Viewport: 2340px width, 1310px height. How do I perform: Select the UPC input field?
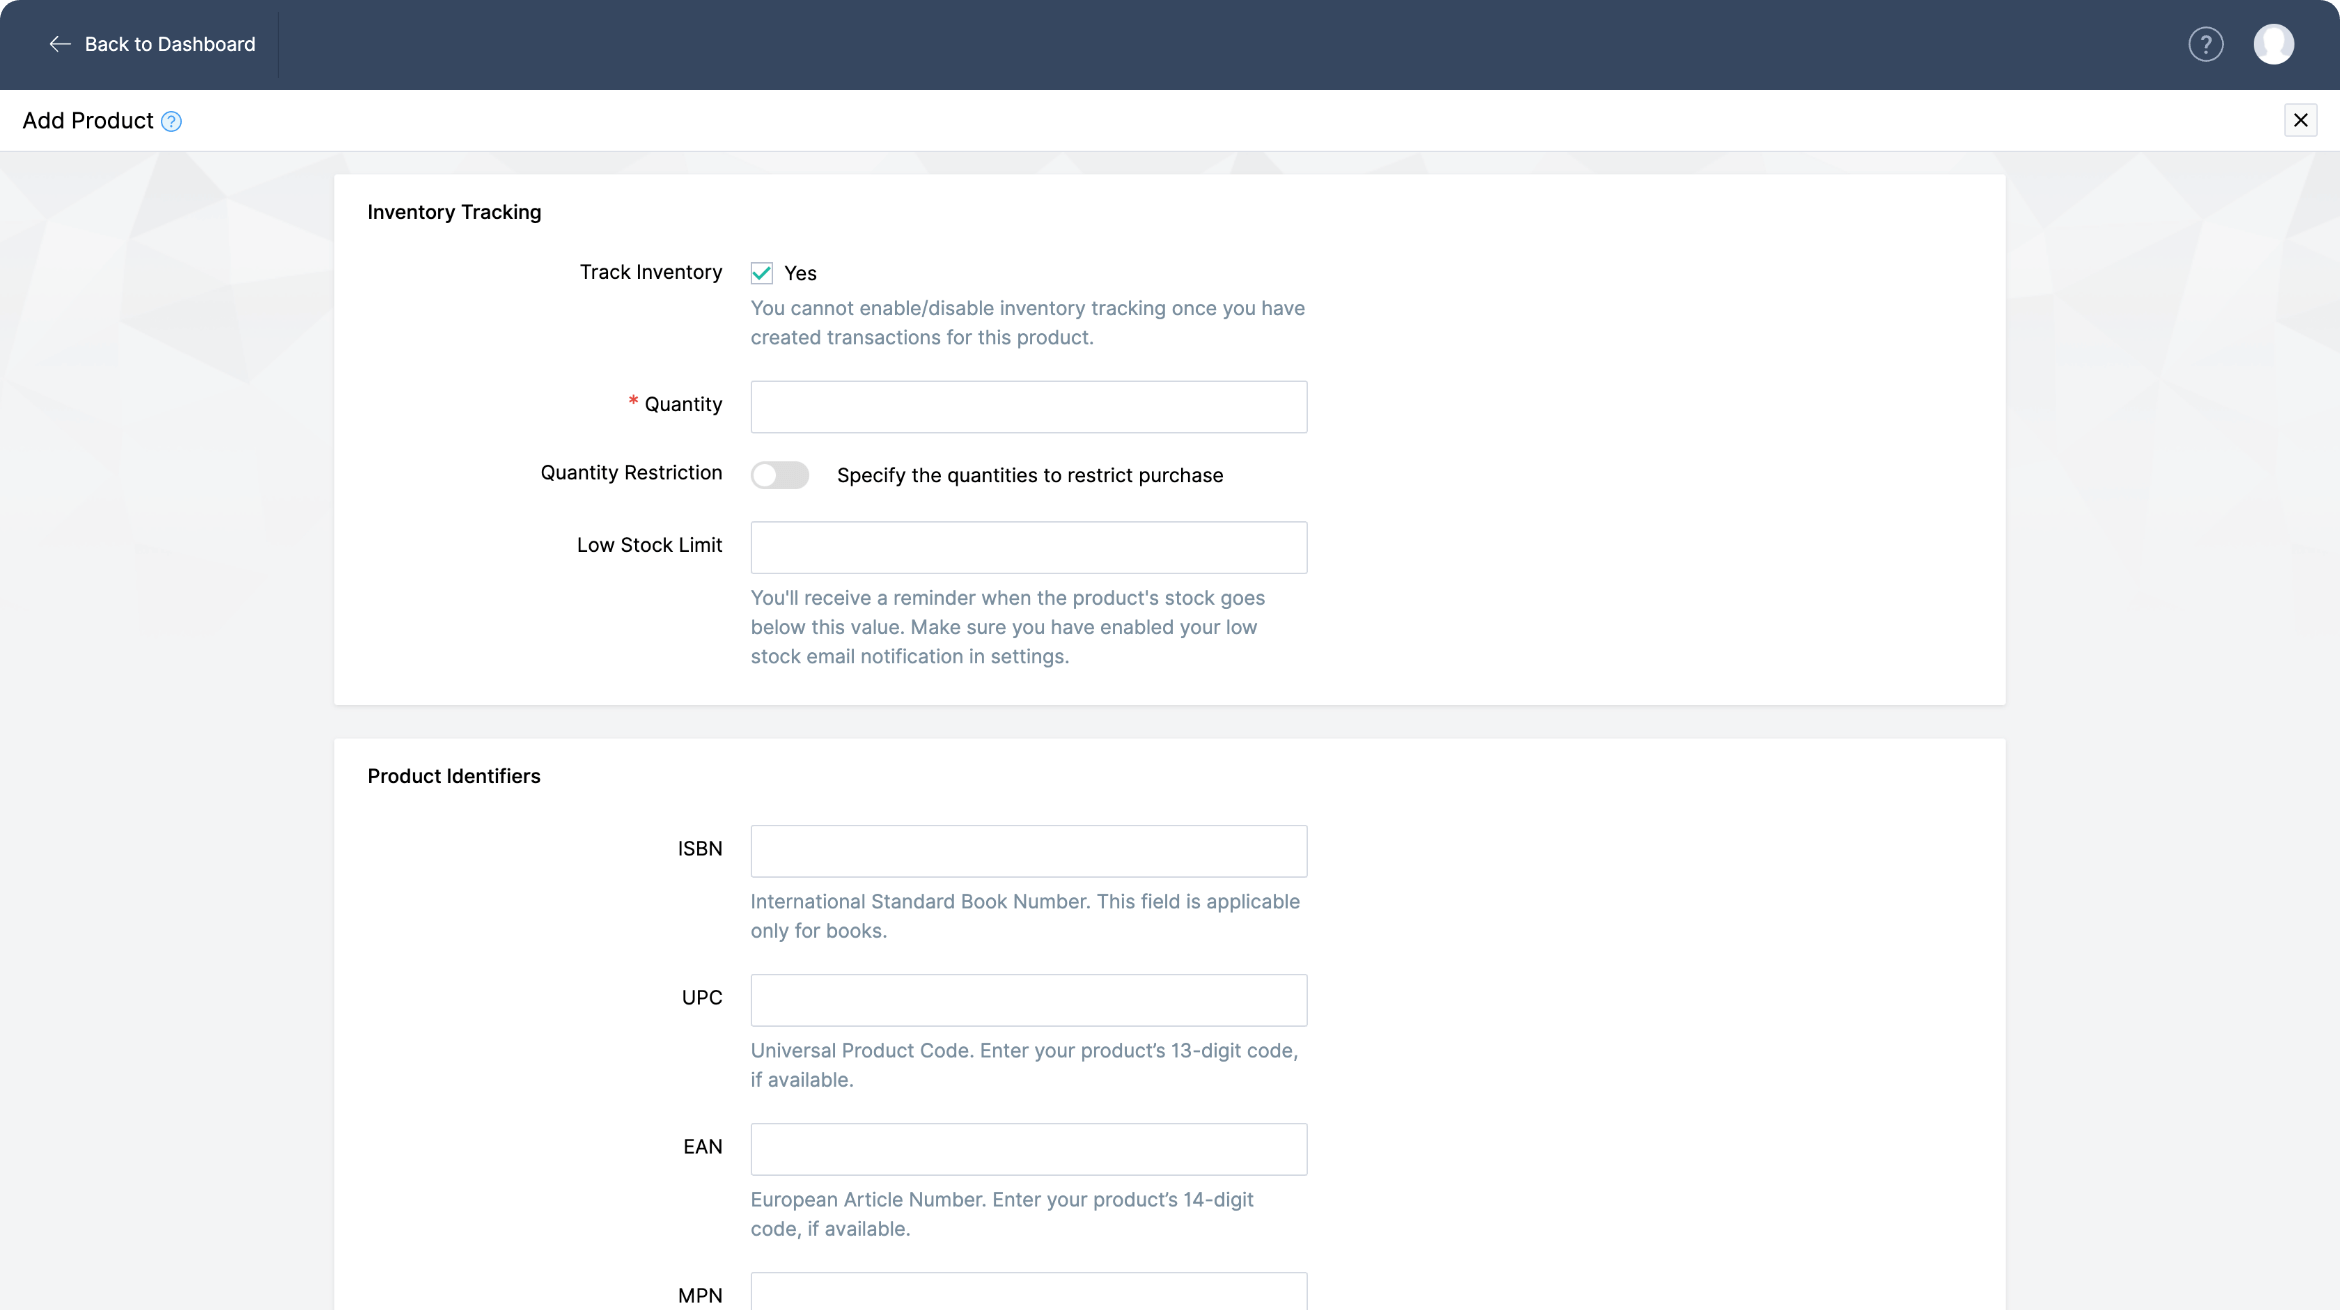[1028, 1000]
